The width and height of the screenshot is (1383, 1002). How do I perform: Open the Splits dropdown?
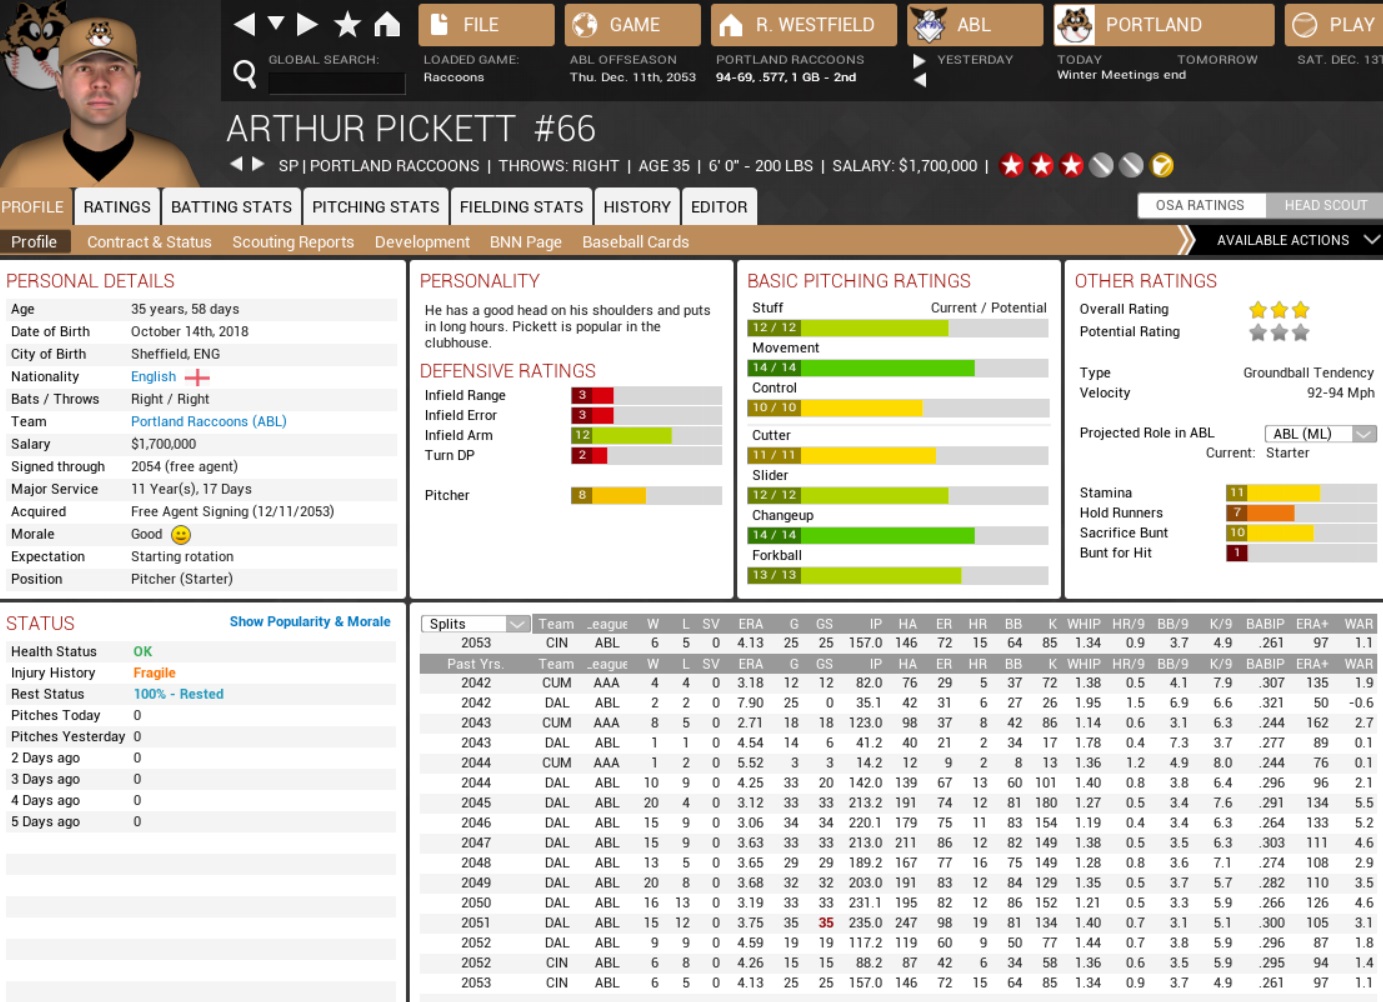[475, 624]
